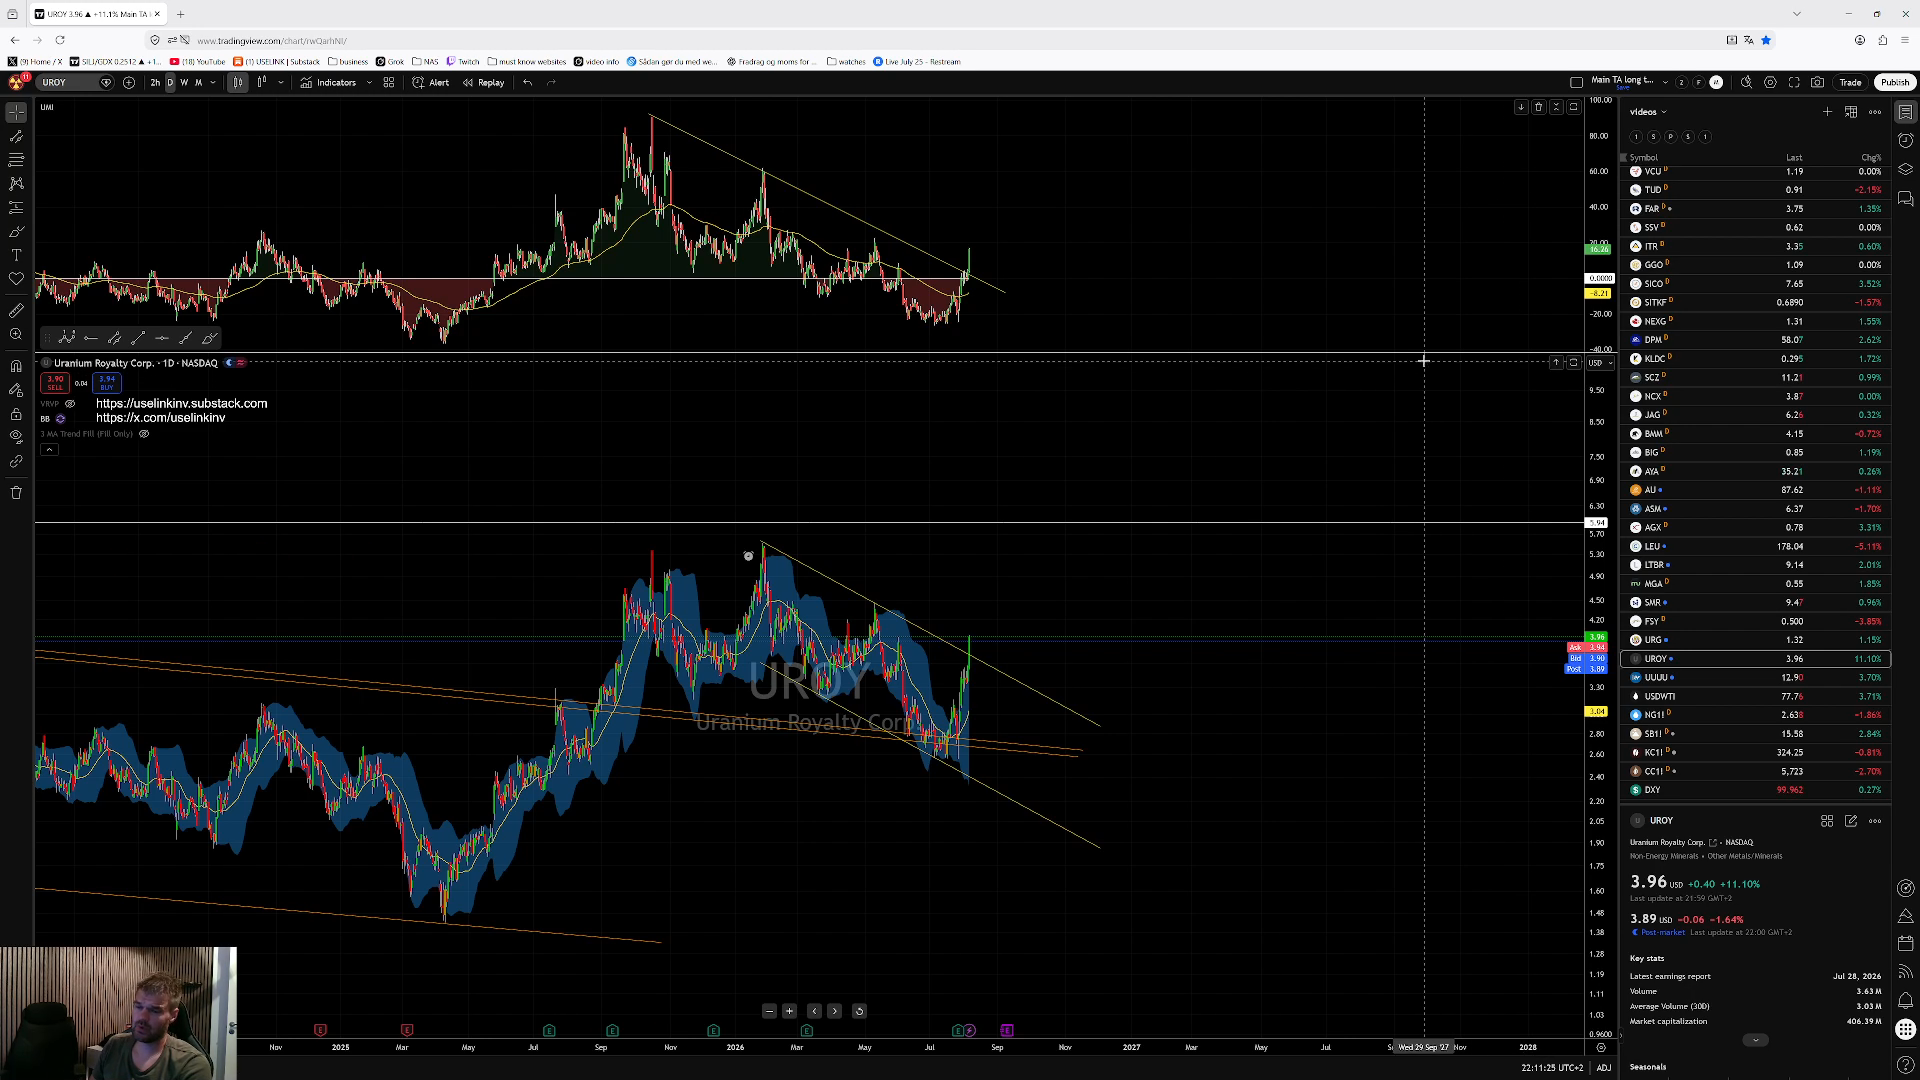Zoom out the chart with minus button
The width and height of the screenshot is (1920, 1080).
(x=769, y=1011)
